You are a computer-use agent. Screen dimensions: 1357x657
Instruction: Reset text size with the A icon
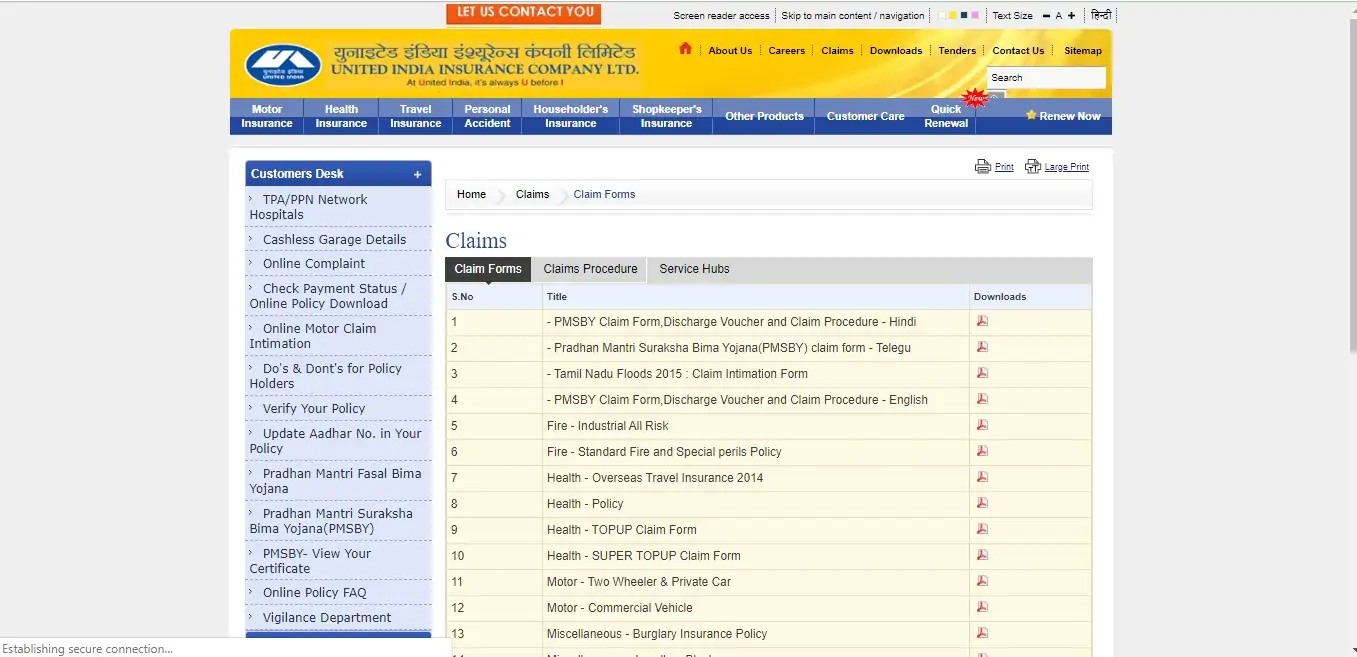tap(1059, 16)
